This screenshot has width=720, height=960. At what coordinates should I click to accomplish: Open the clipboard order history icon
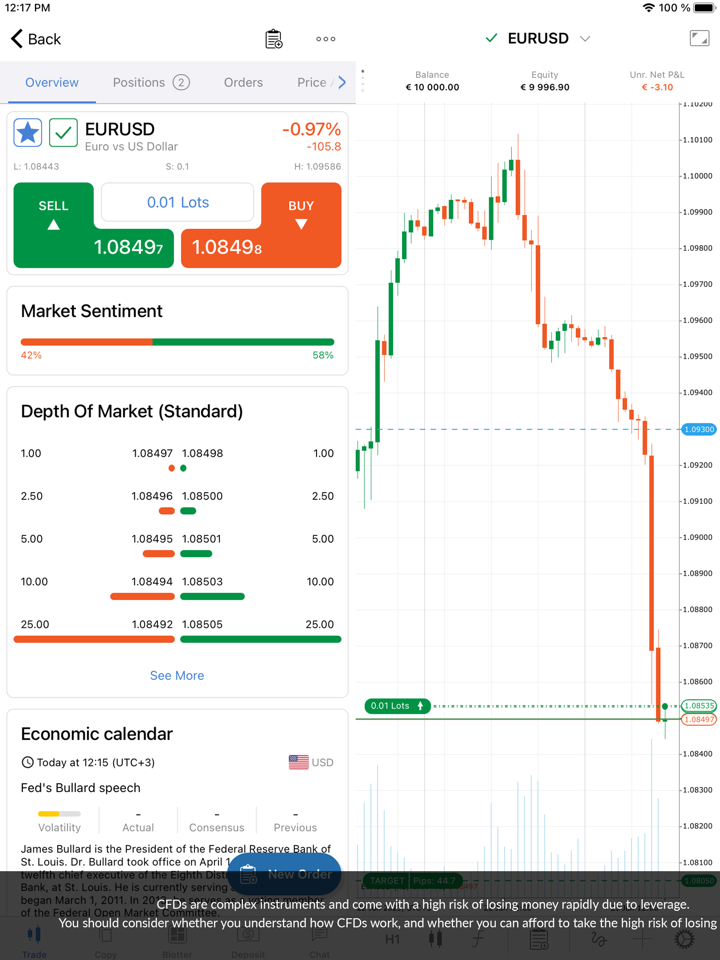(x=273, y=39)
